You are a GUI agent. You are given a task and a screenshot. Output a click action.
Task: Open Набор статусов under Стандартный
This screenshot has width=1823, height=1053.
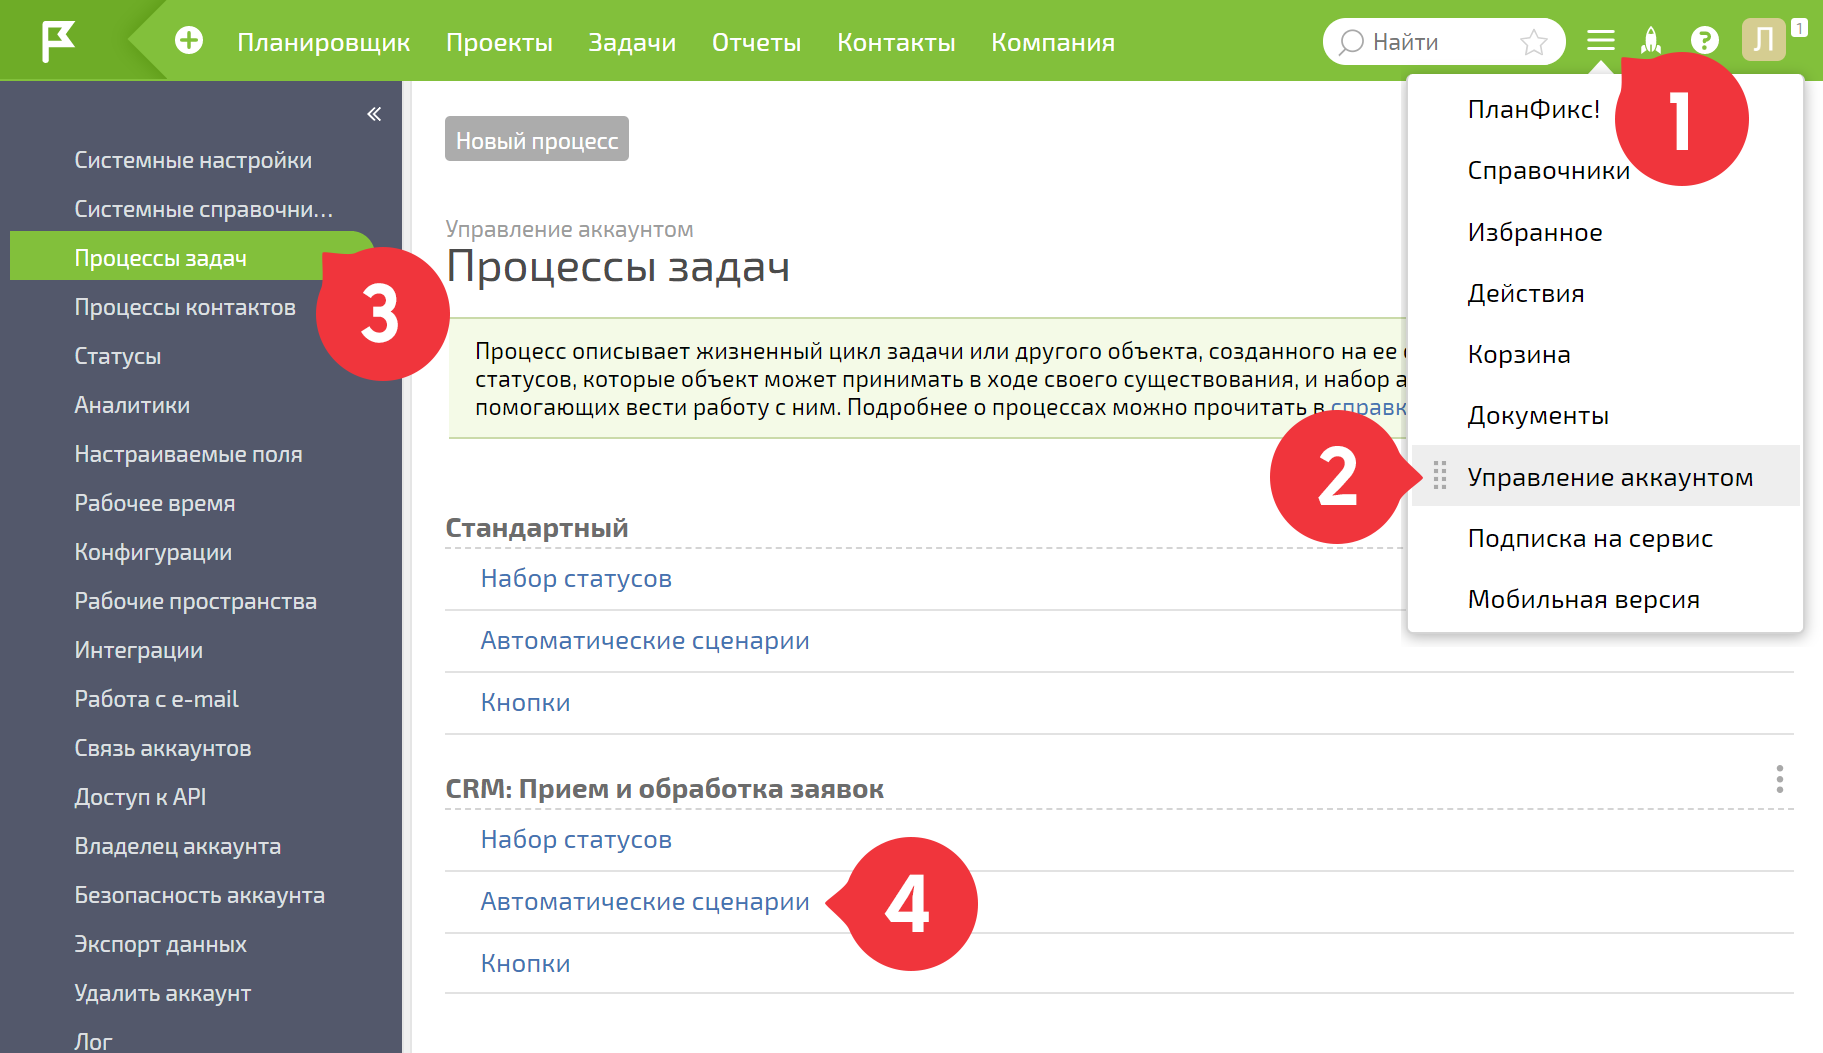pos(576,579)
